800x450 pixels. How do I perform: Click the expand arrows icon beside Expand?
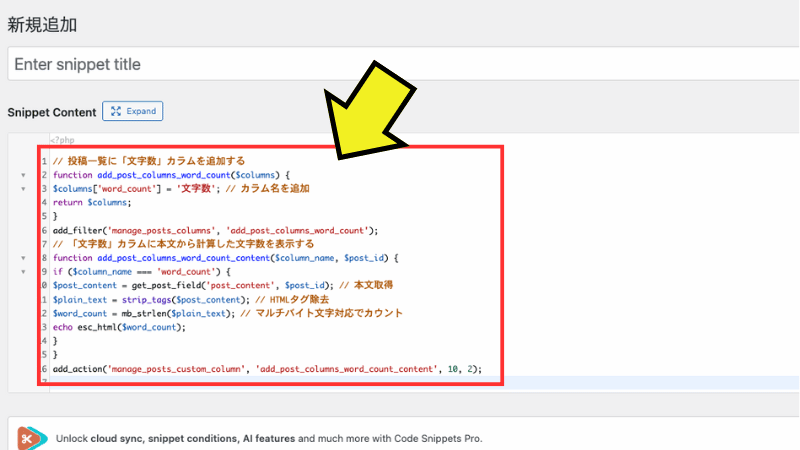click(115, 112)
